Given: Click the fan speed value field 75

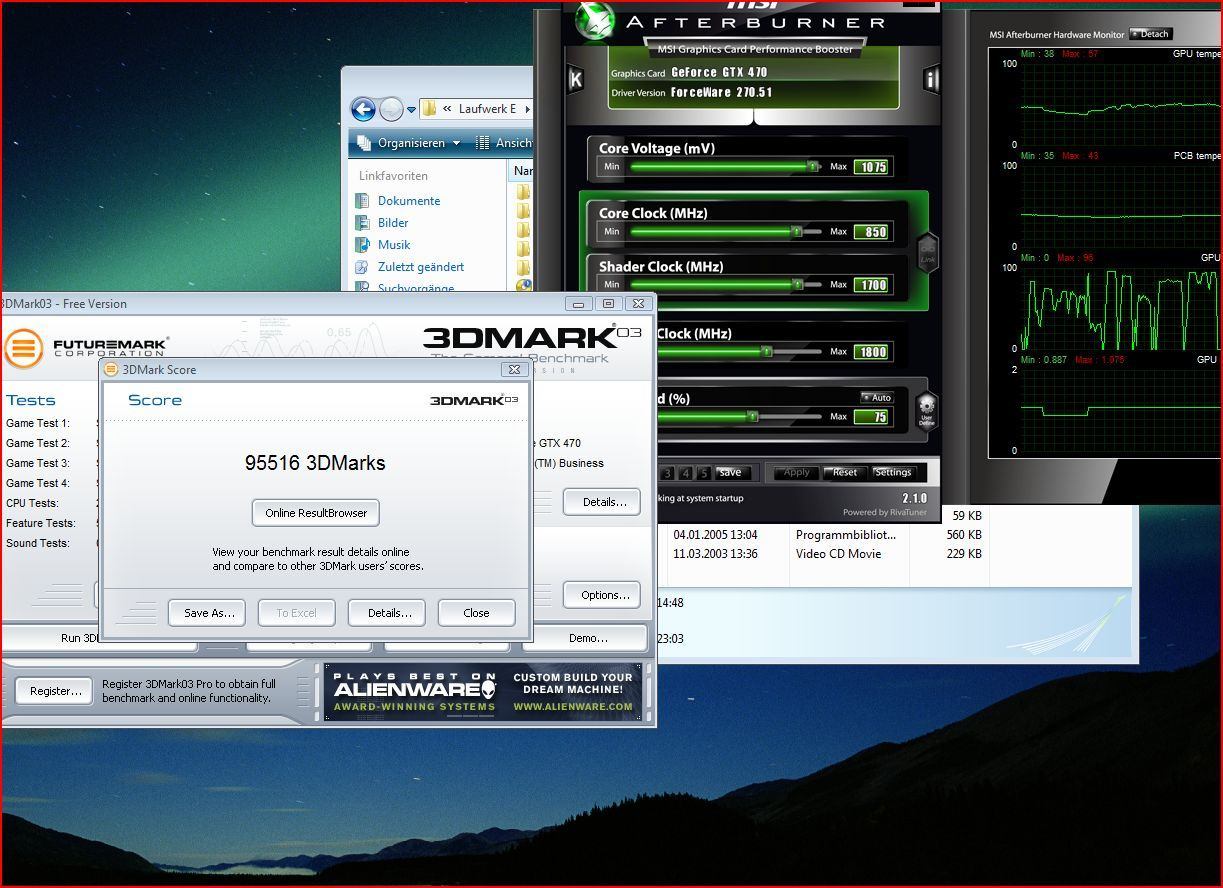Looking at the screenshot, I should click(x=871, y=417).
